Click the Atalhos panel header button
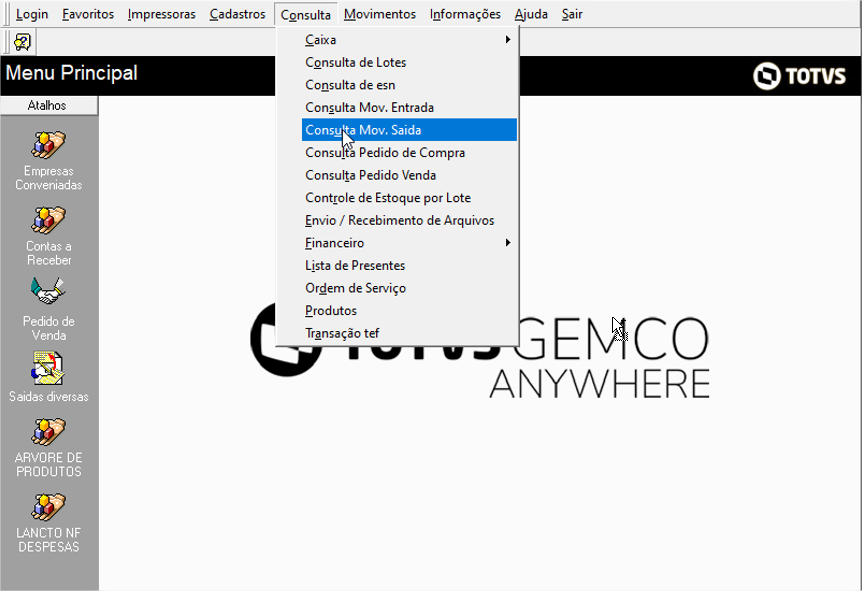Image resolution: width=862 pixels, height=591 pixels. click(49, 106)
